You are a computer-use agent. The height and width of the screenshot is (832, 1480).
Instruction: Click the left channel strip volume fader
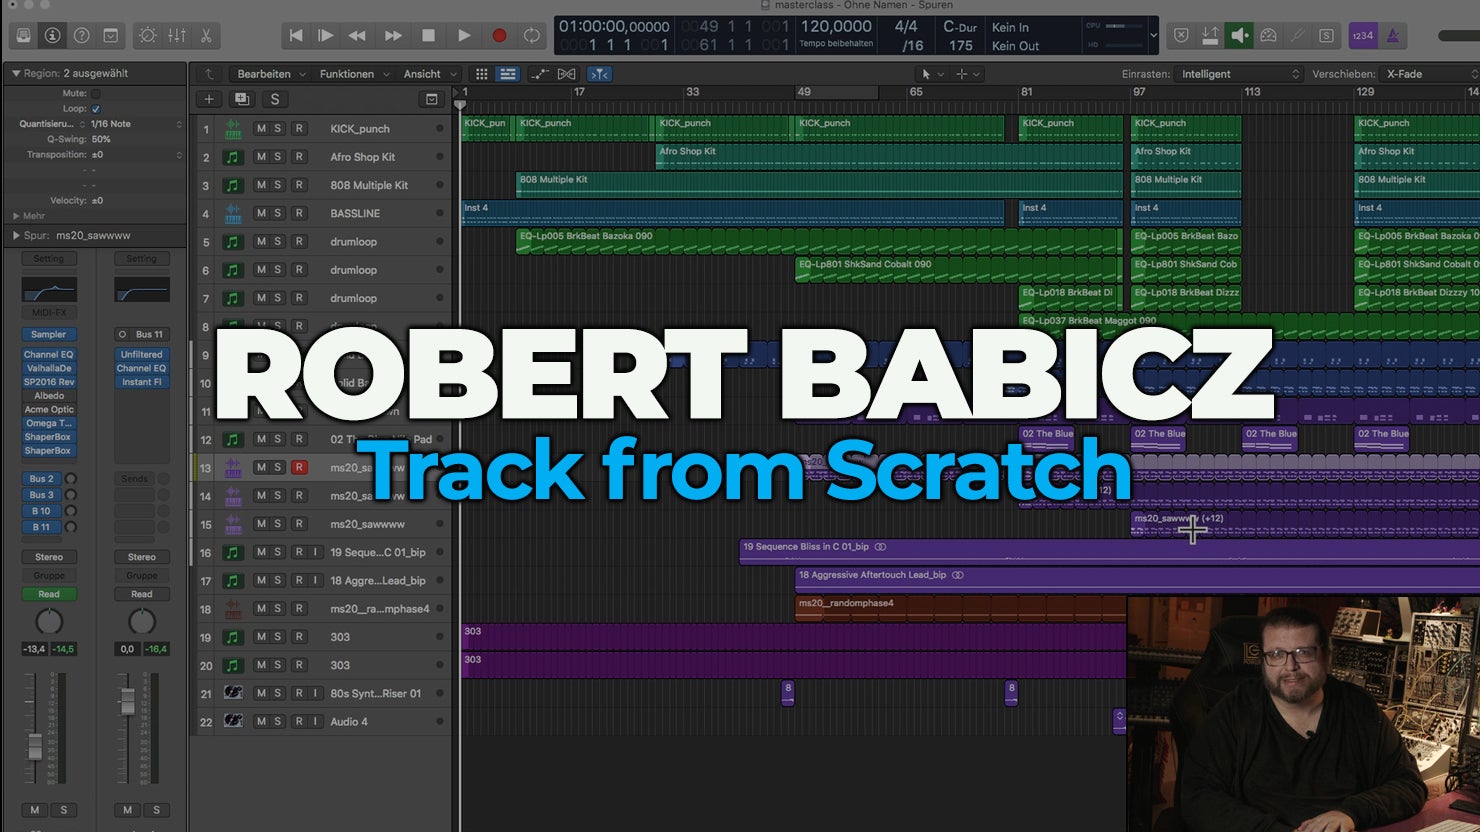click(x=35, y=745)
